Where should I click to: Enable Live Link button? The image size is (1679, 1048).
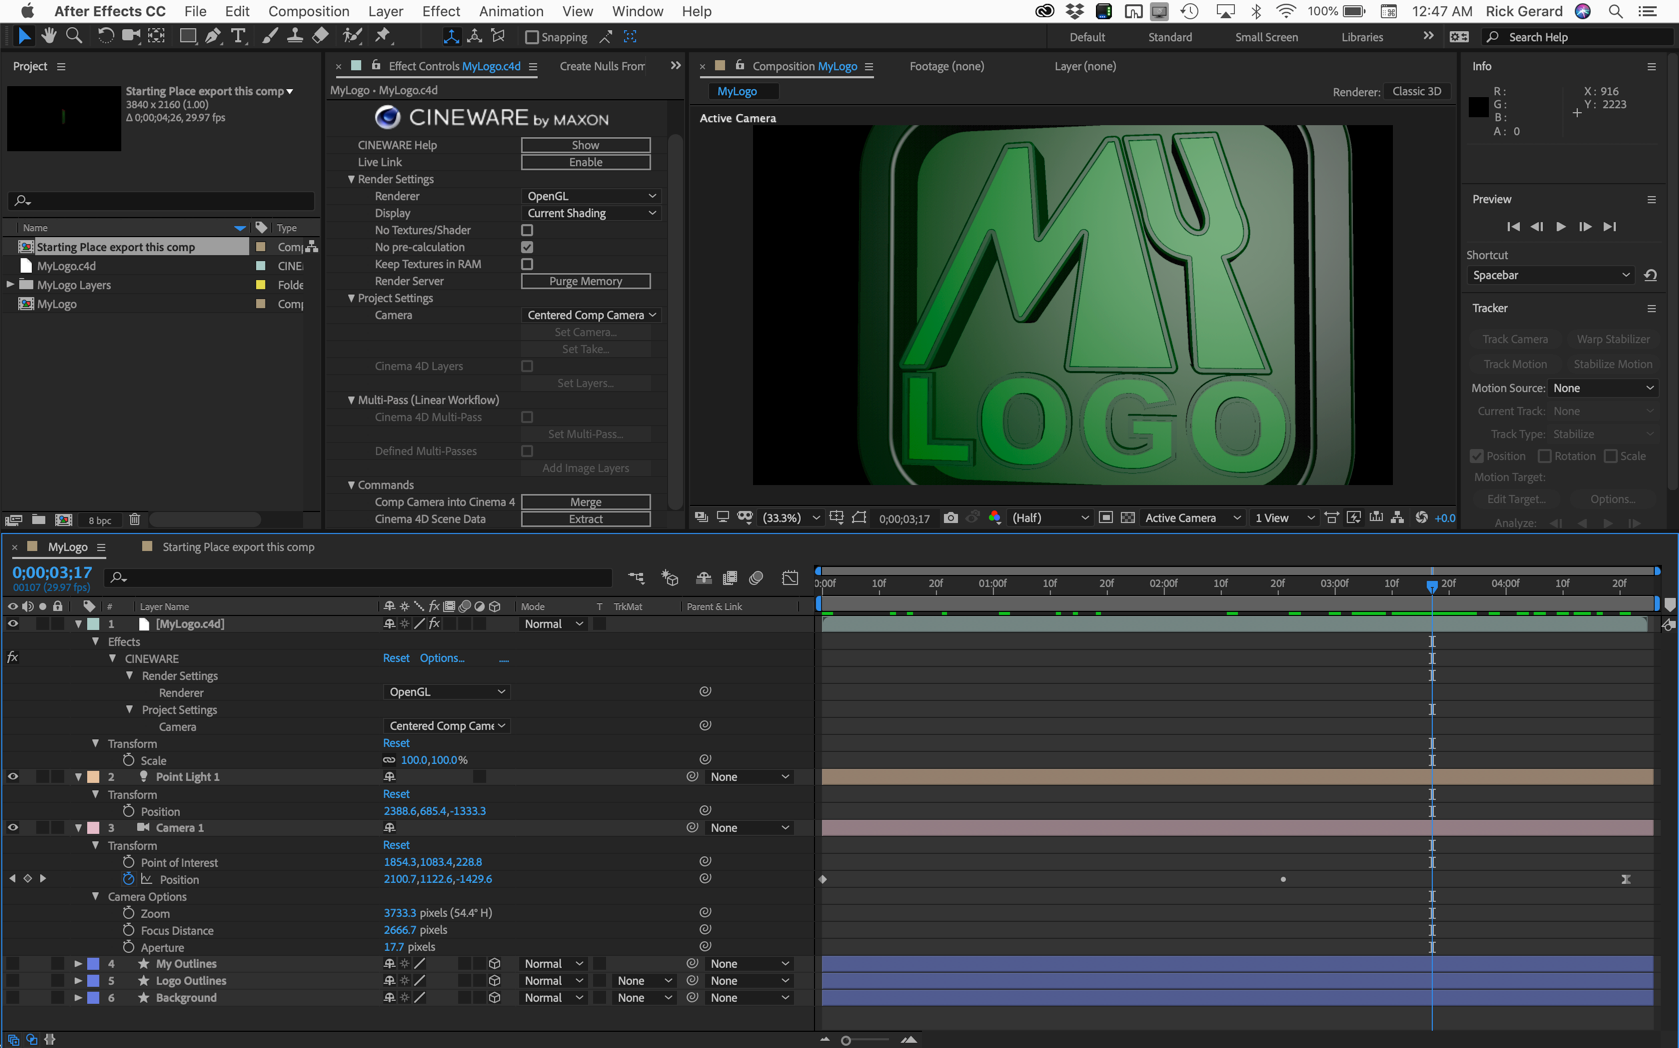586,162
